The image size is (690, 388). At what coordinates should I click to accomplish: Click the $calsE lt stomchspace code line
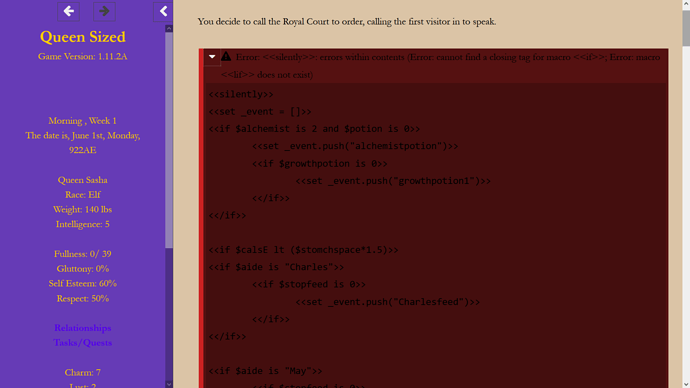pos(303,250)
